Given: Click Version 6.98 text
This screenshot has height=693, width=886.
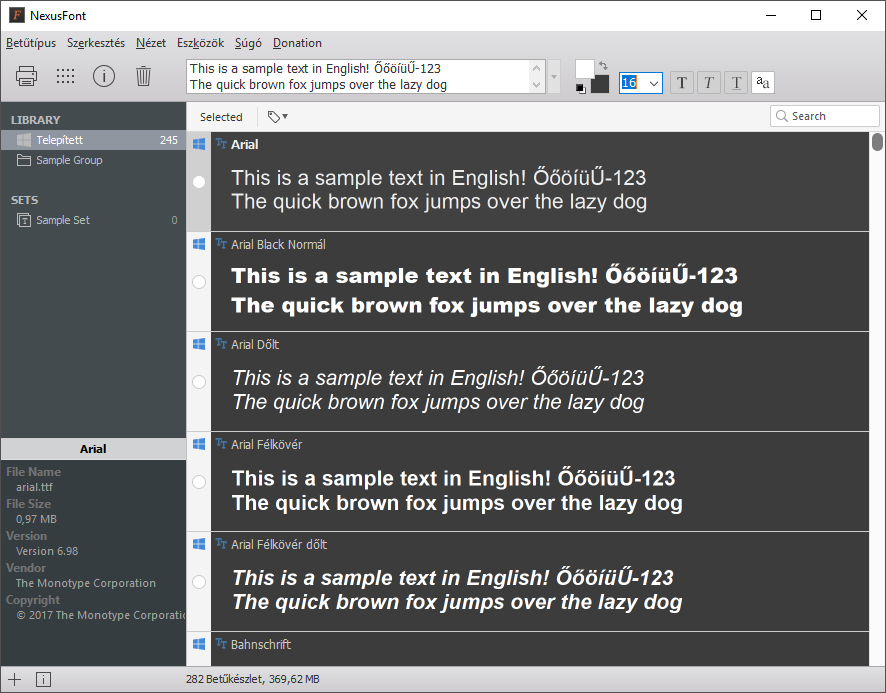Looking at the screenshot, I should click(x=47, y=551).
